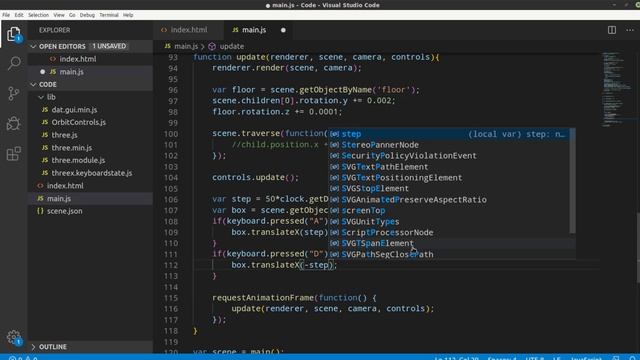Click the split editor icon
Viewport: 640px width, 360px height.
(x=612, y=30)
